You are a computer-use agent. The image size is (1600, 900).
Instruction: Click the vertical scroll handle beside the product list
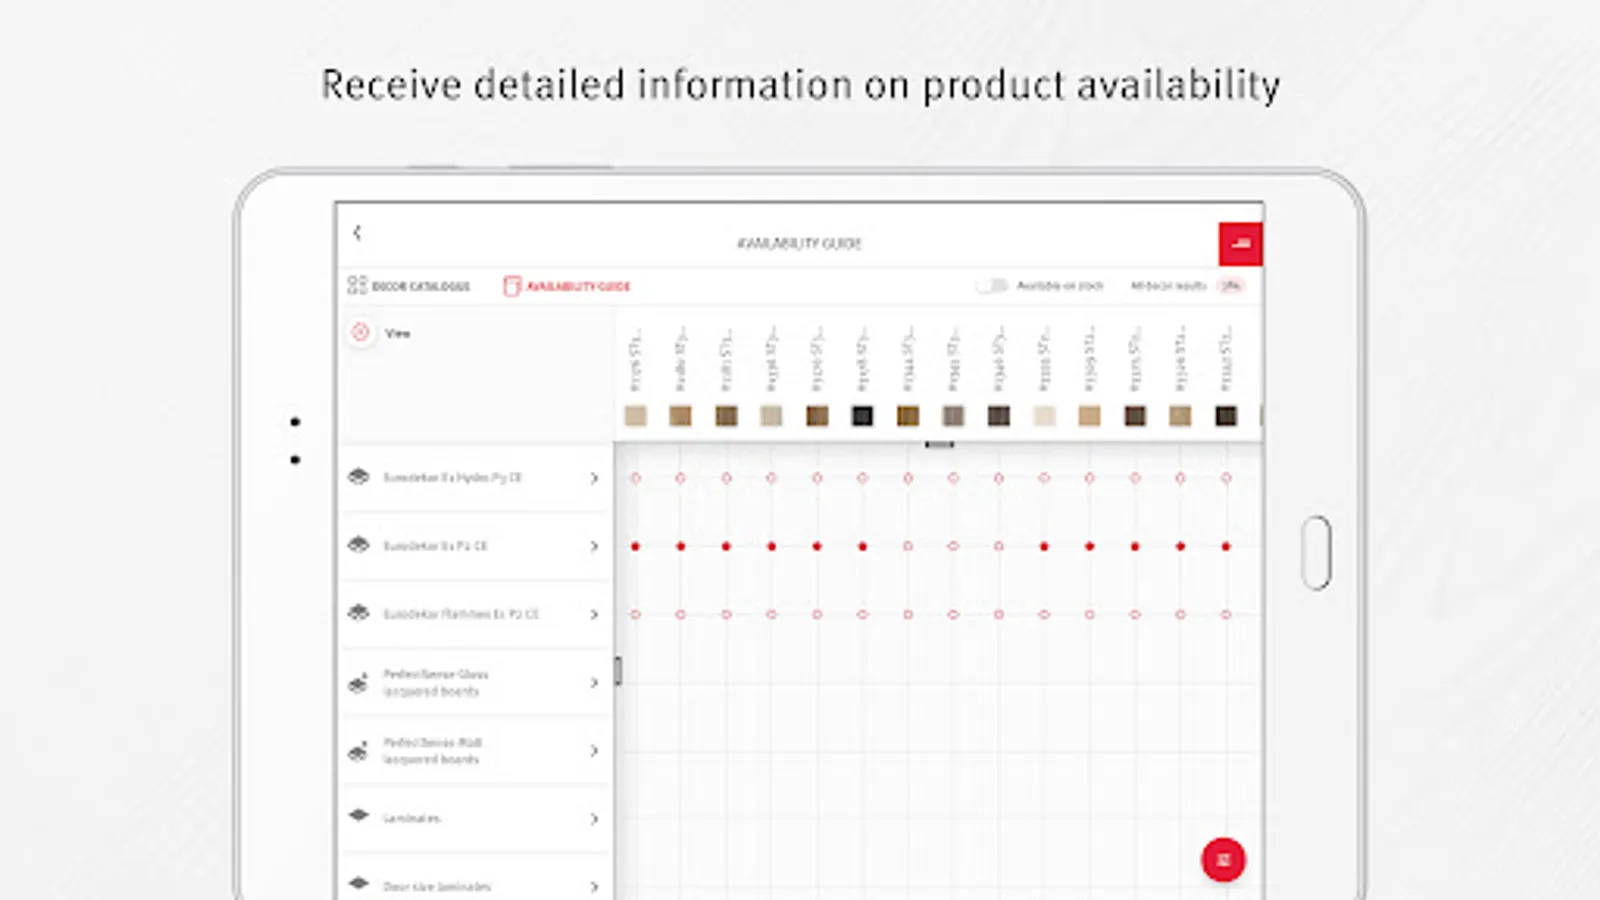618,671
